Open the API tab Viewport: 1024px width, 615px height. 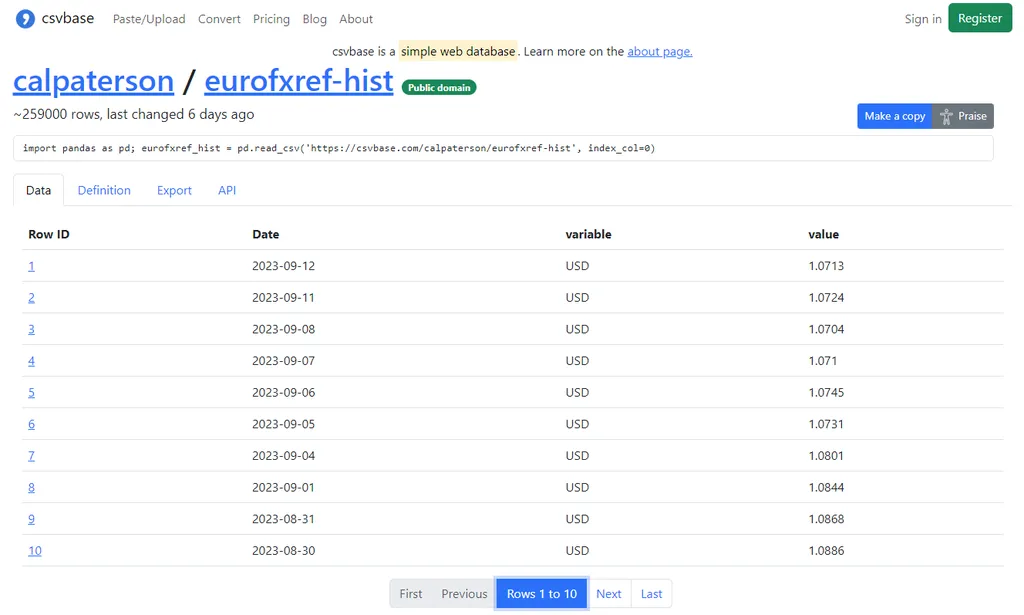tap(227, 190)
